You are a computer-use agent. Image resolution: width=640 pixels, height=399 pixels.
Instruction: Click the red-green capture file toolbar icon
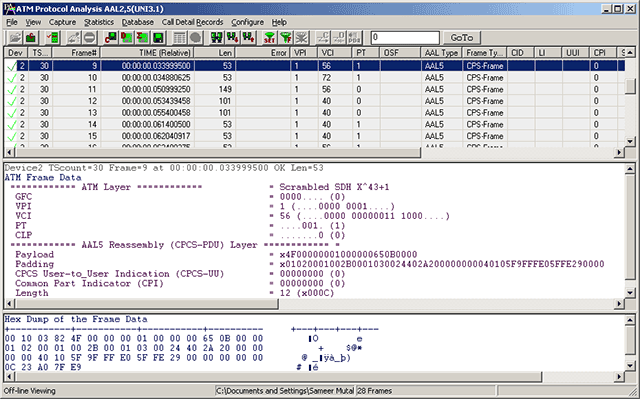point(31,38)
